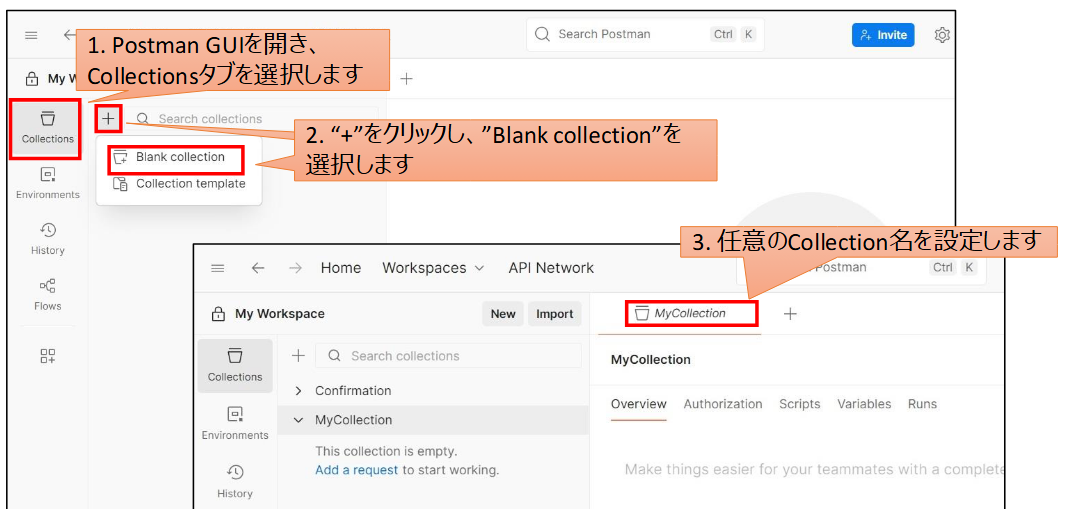Open Flows in back window sidebar
1065x509 pixels.
[x=48, y=295]
